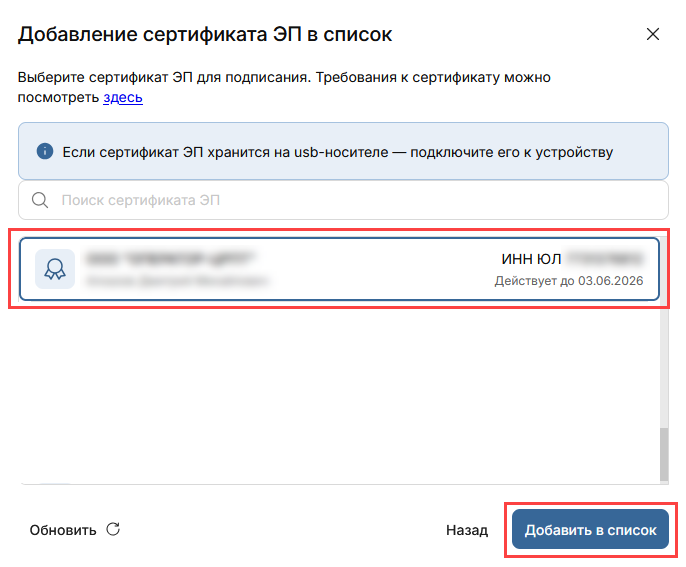
Task: Open the "здесь" certificate requirements link
Action: pyautogui.click(x=123, y=97)
